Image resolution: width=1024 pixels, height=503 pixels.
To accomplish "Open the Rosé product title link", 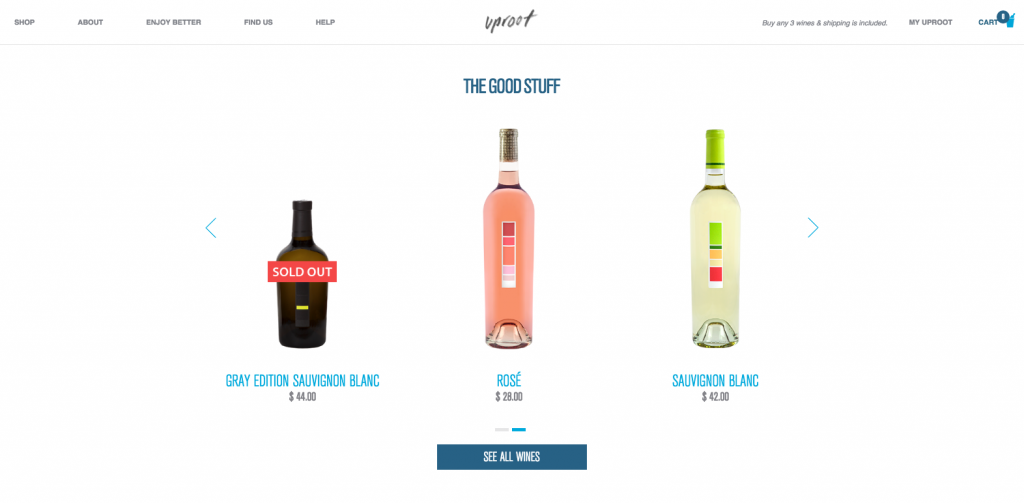I will (509, 381).
